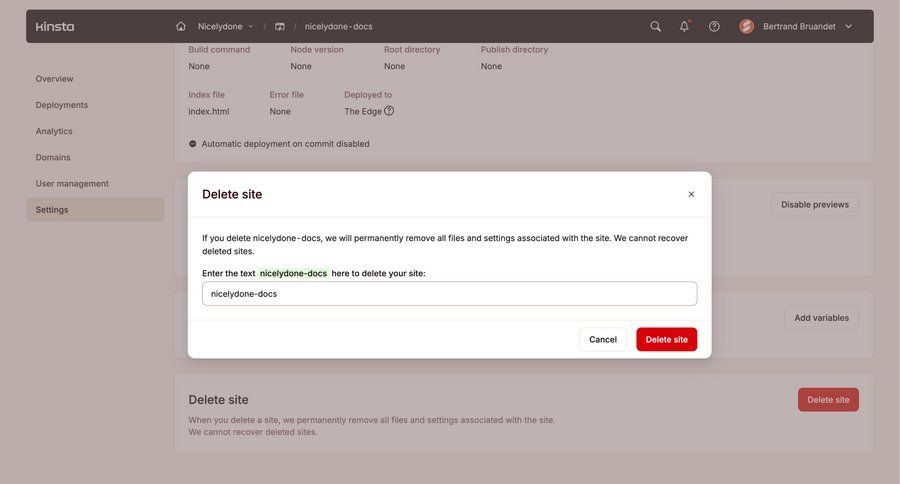Click the static site icon in breadcrumb
Screen dimensions: 900x484
click(x=280, y=26)
